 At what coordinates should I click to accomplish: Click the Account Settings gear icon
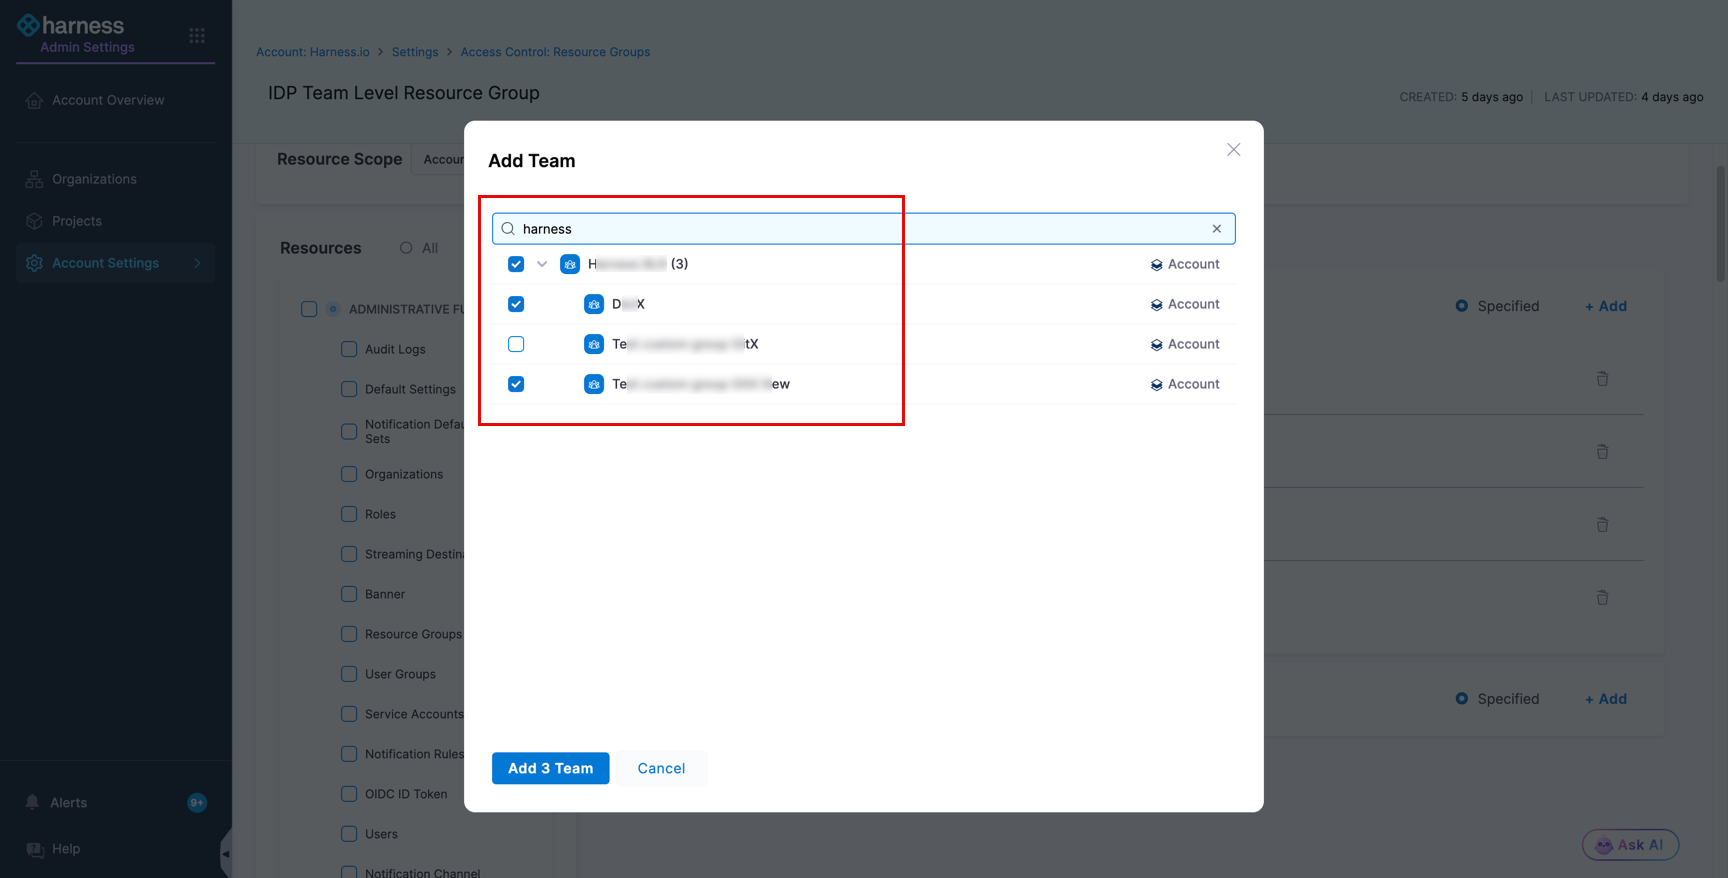point(34,263)
